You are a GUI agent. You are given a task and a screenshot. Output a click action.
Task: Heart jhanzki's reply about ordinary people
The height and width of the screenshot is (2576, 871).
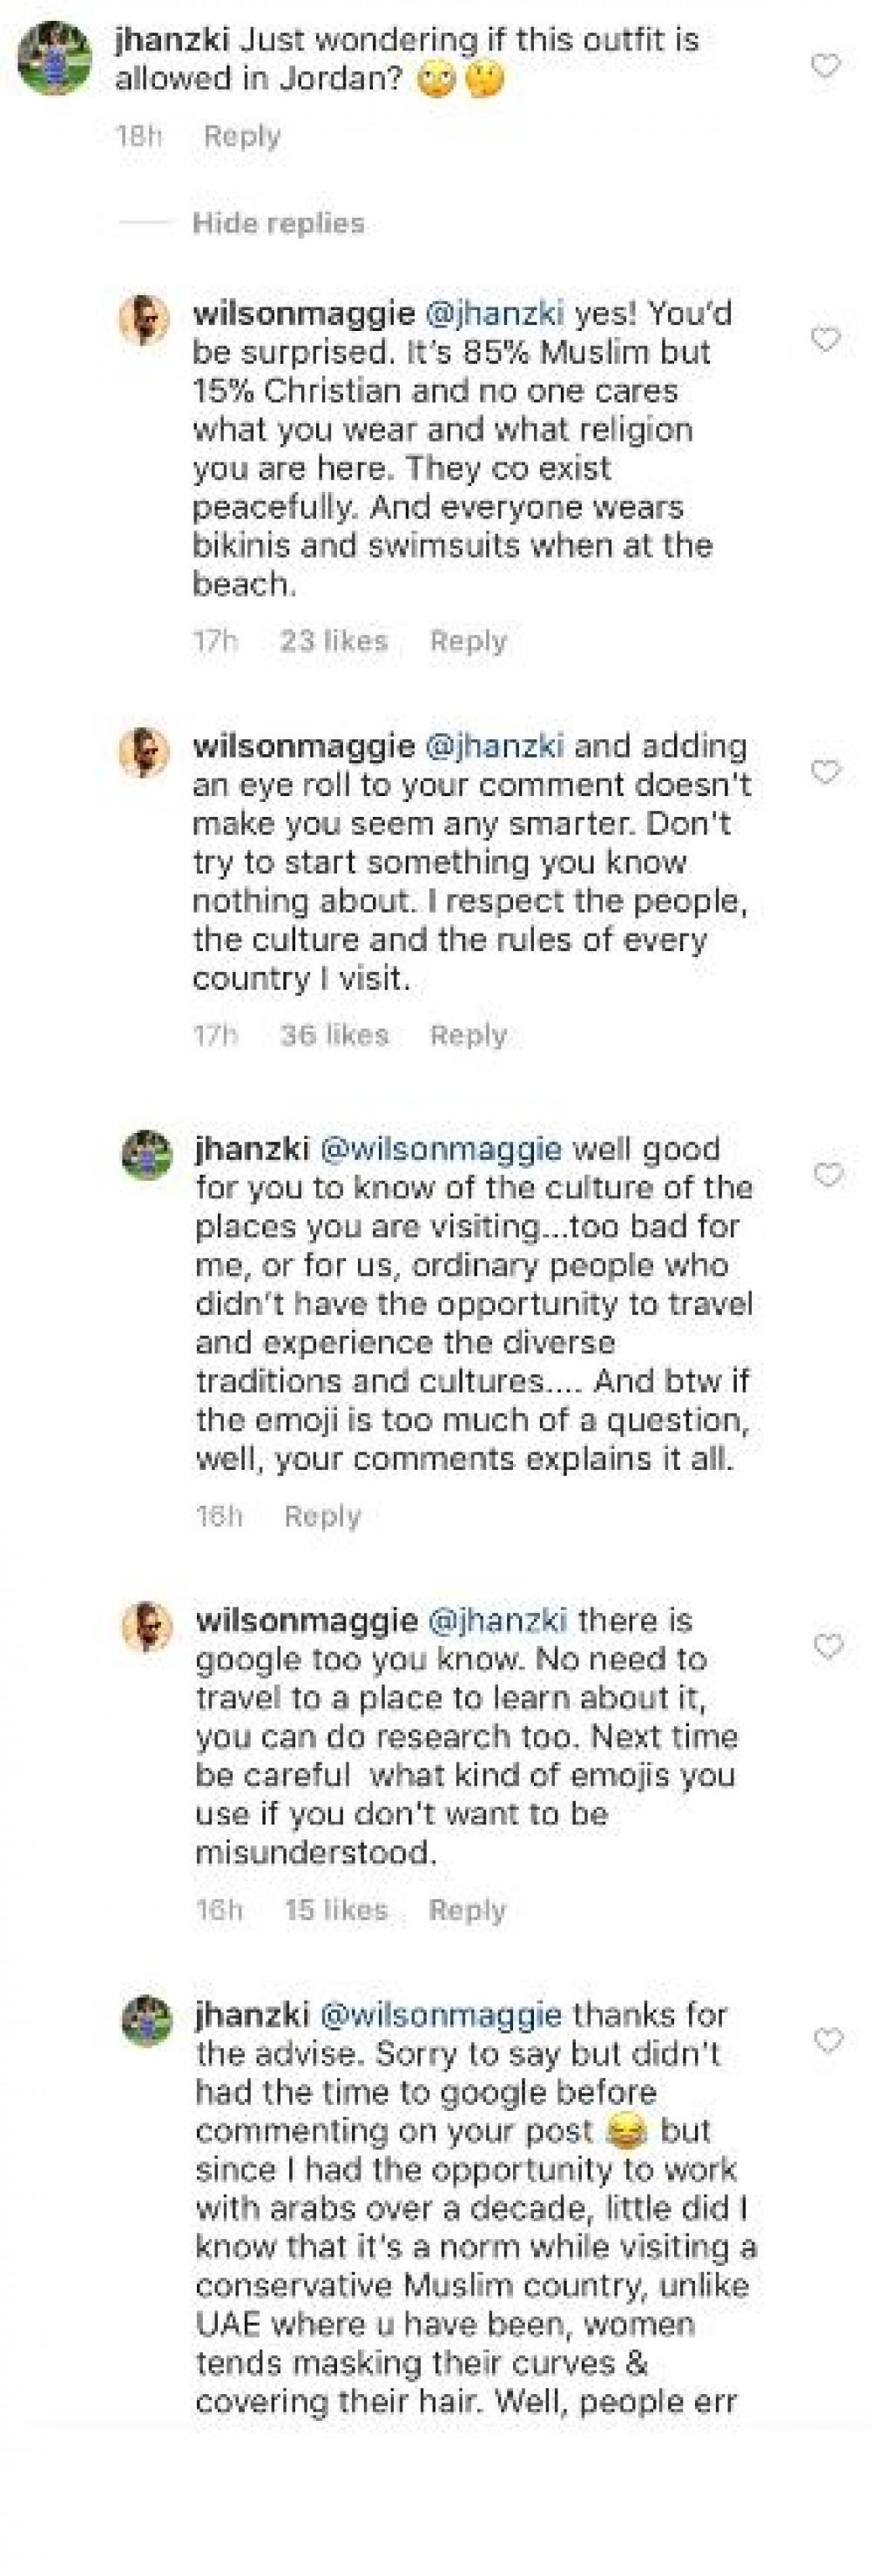coord(828,1174)
